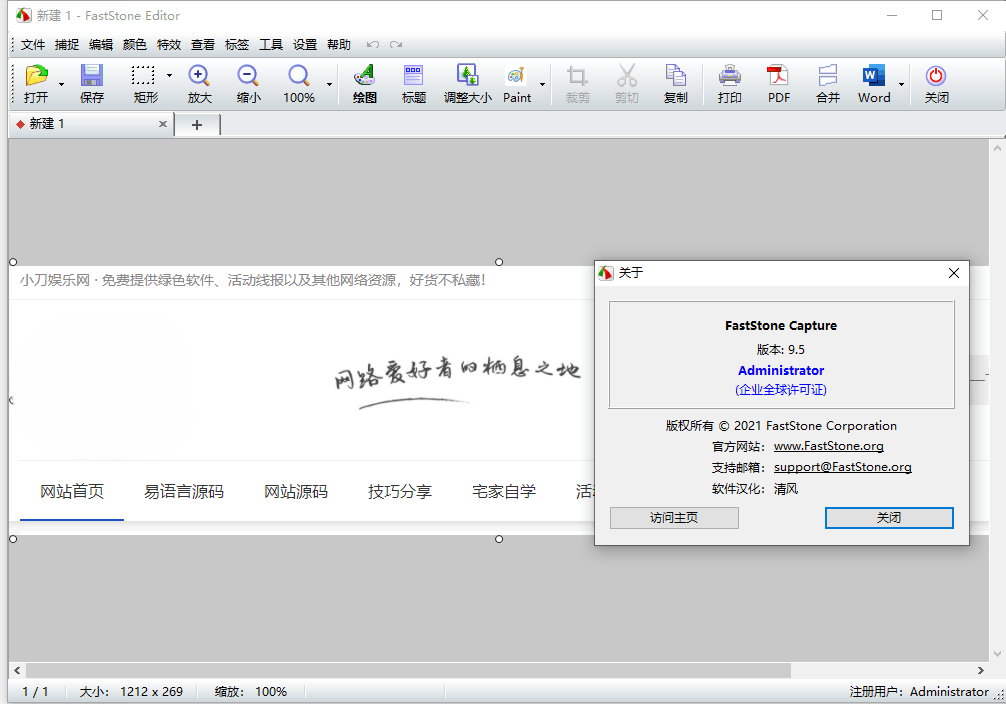This screenshot has width=1006, height=704.
Task: Open the 绘图 drawing tool
Action: pyautogui.click(x=364, y=83)
